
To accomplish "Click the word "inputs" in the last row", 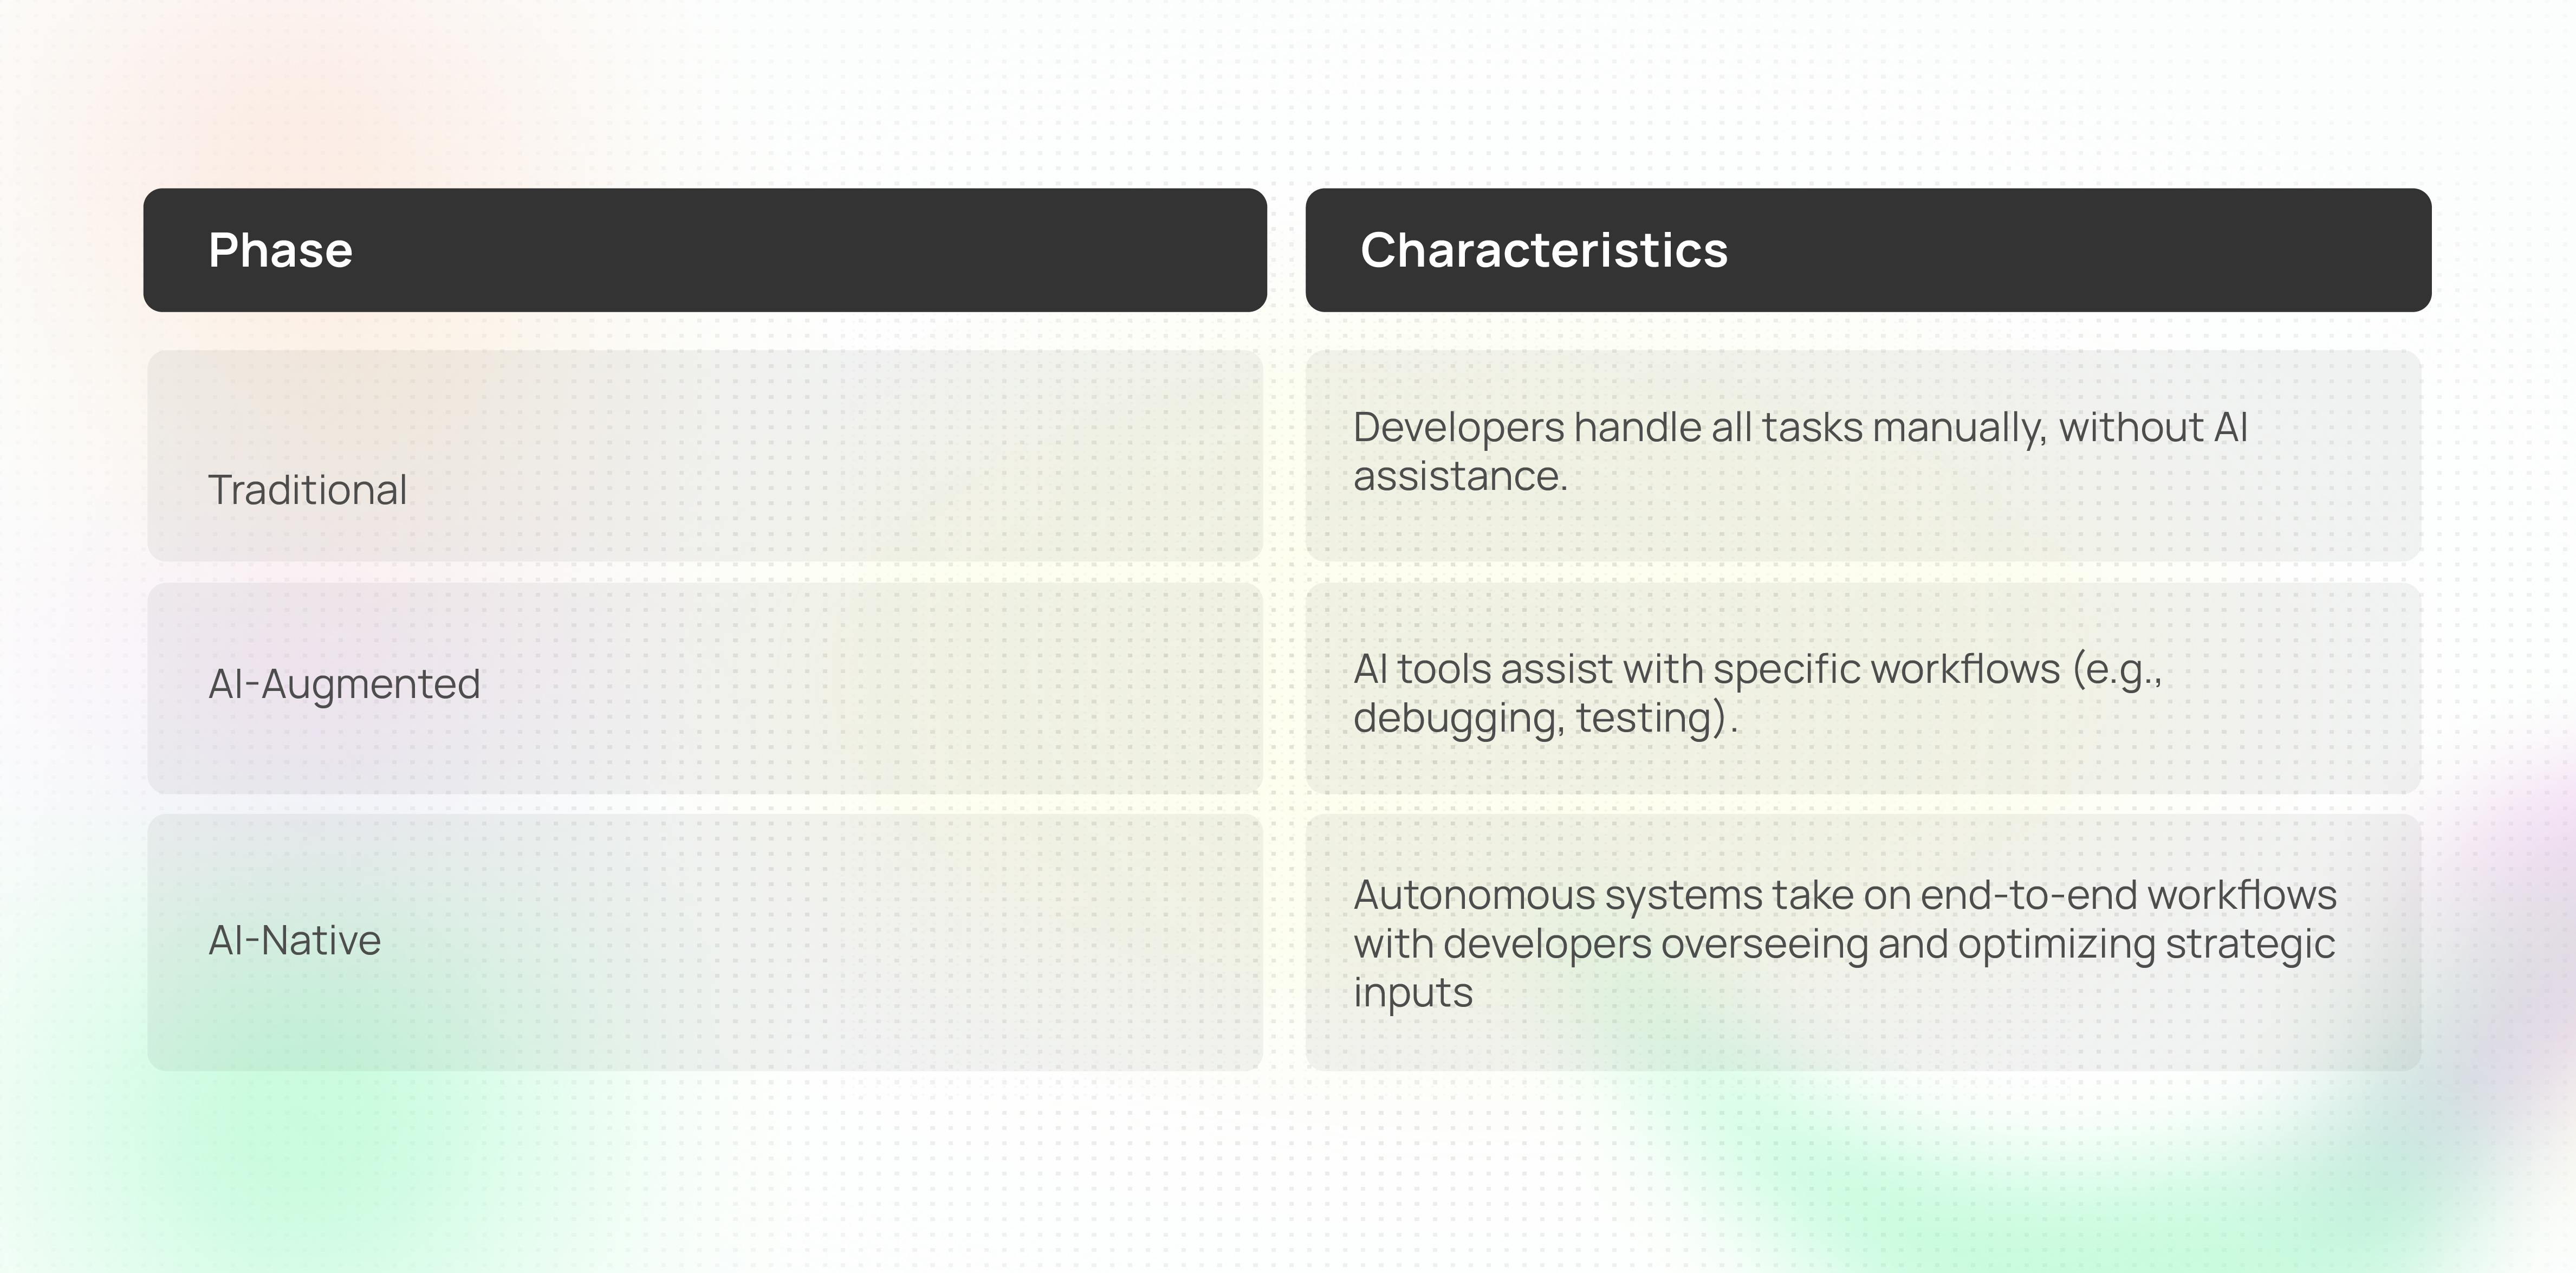I will coord(1413,993).
